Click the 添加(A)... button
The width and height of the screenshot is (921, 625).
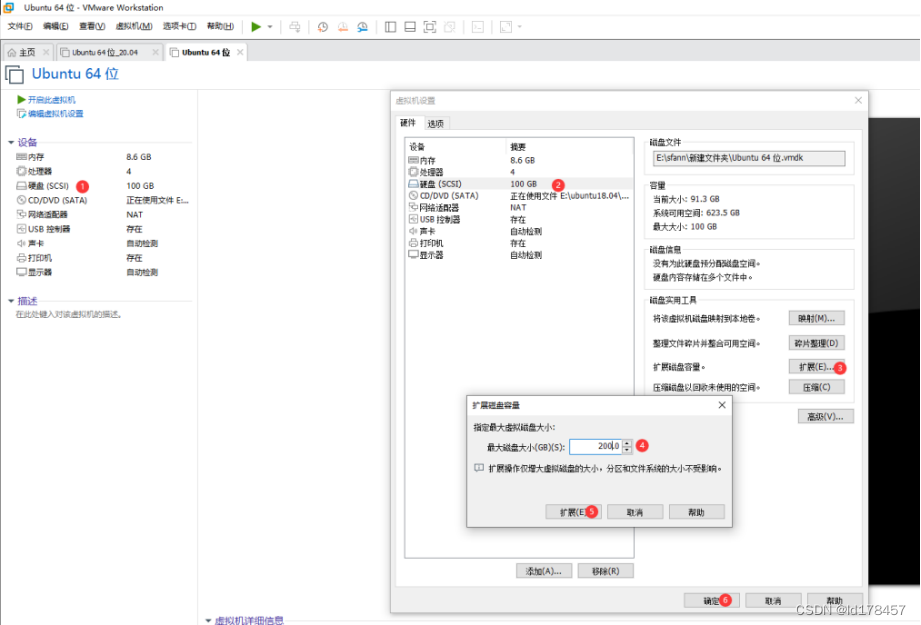[x=544, y=571]
